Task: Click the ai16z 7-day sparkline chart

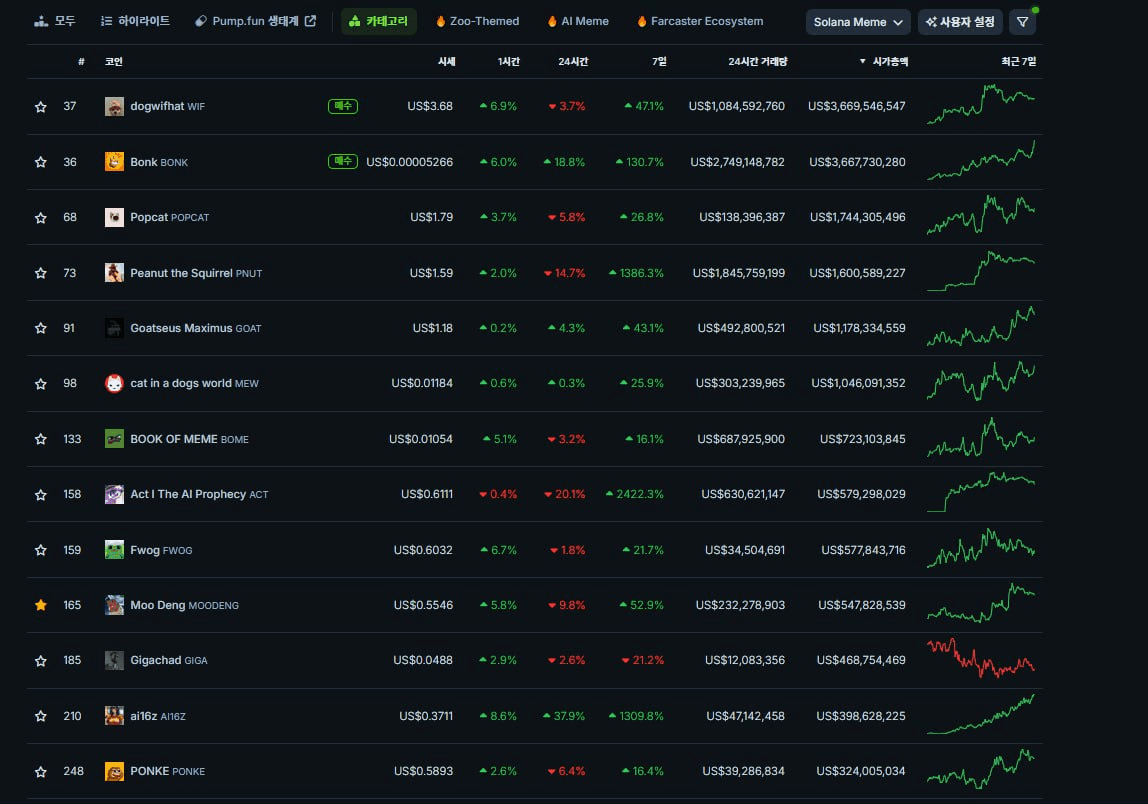Action: click(981, 714)
